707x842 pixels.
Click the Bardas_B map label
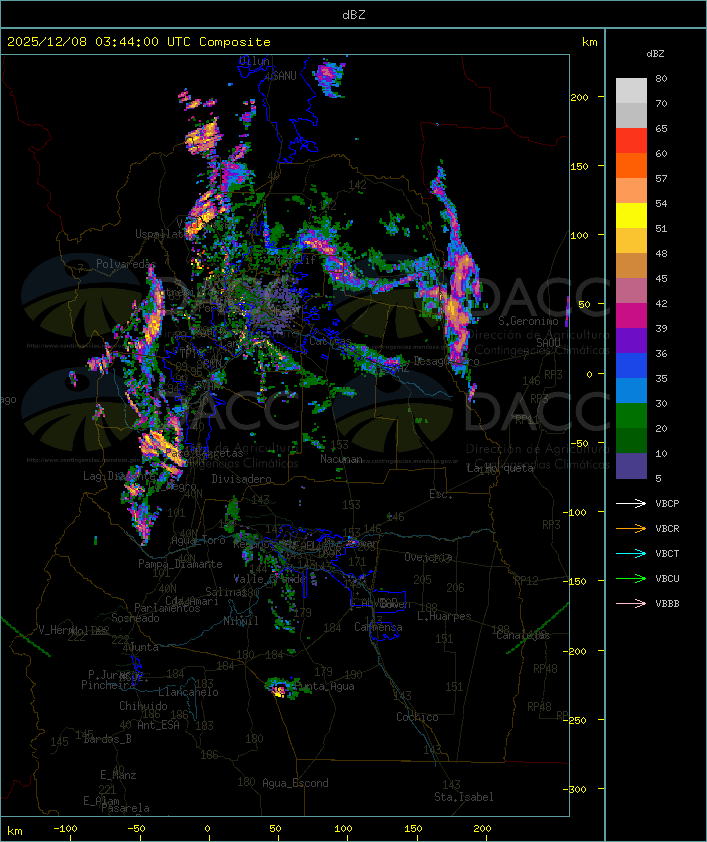[107, 739]
